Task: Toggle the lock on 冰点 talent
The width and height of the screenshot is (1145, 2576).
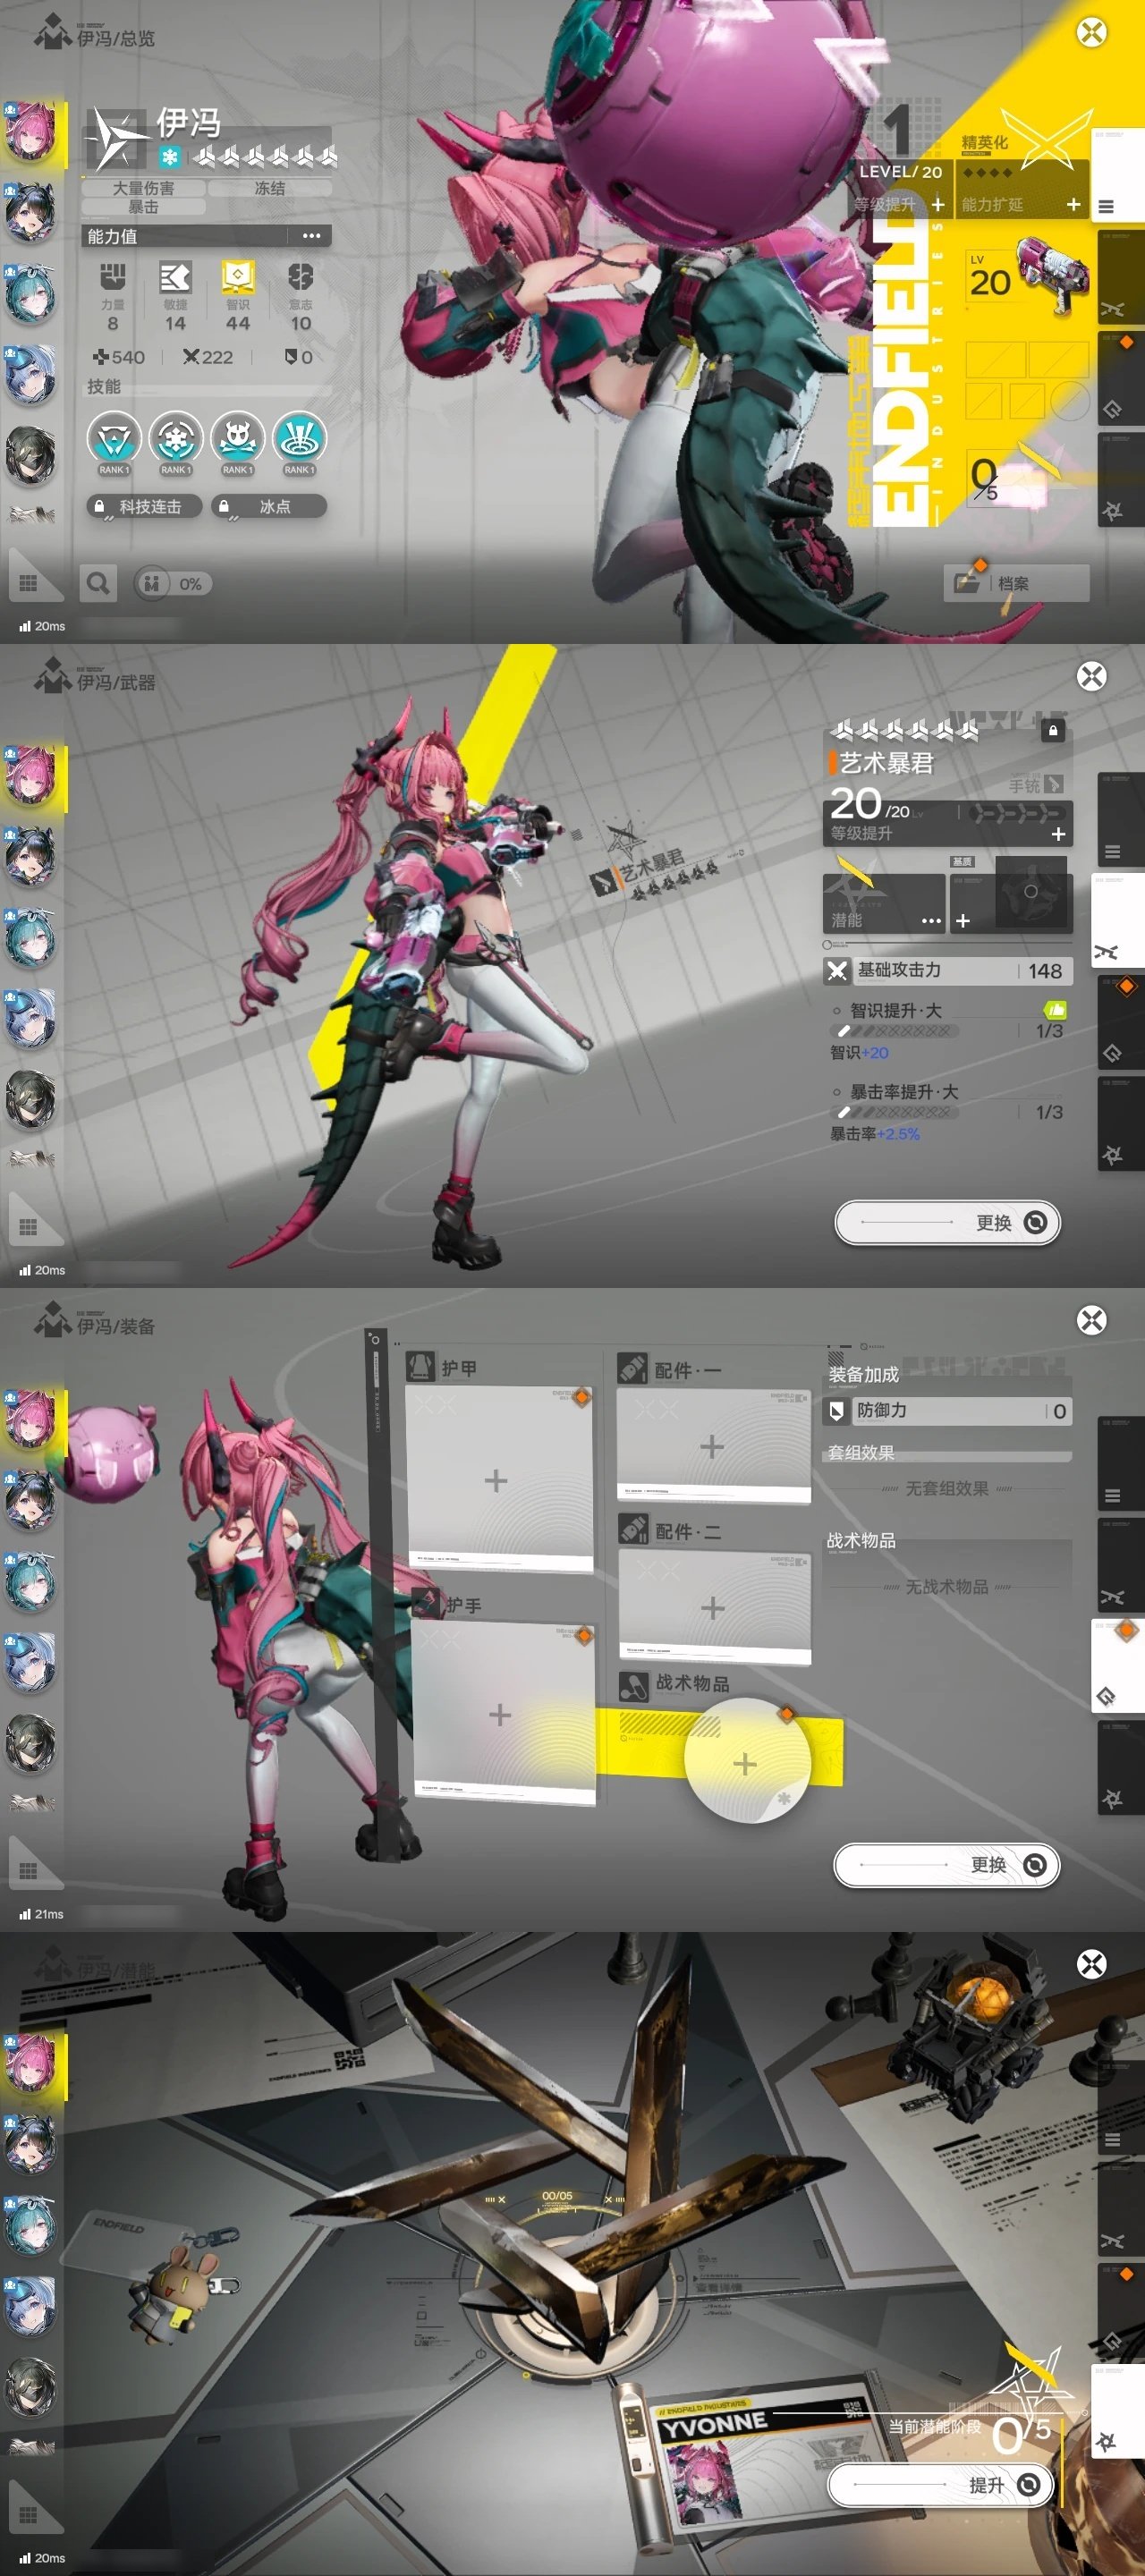Action: click(224, 507)
